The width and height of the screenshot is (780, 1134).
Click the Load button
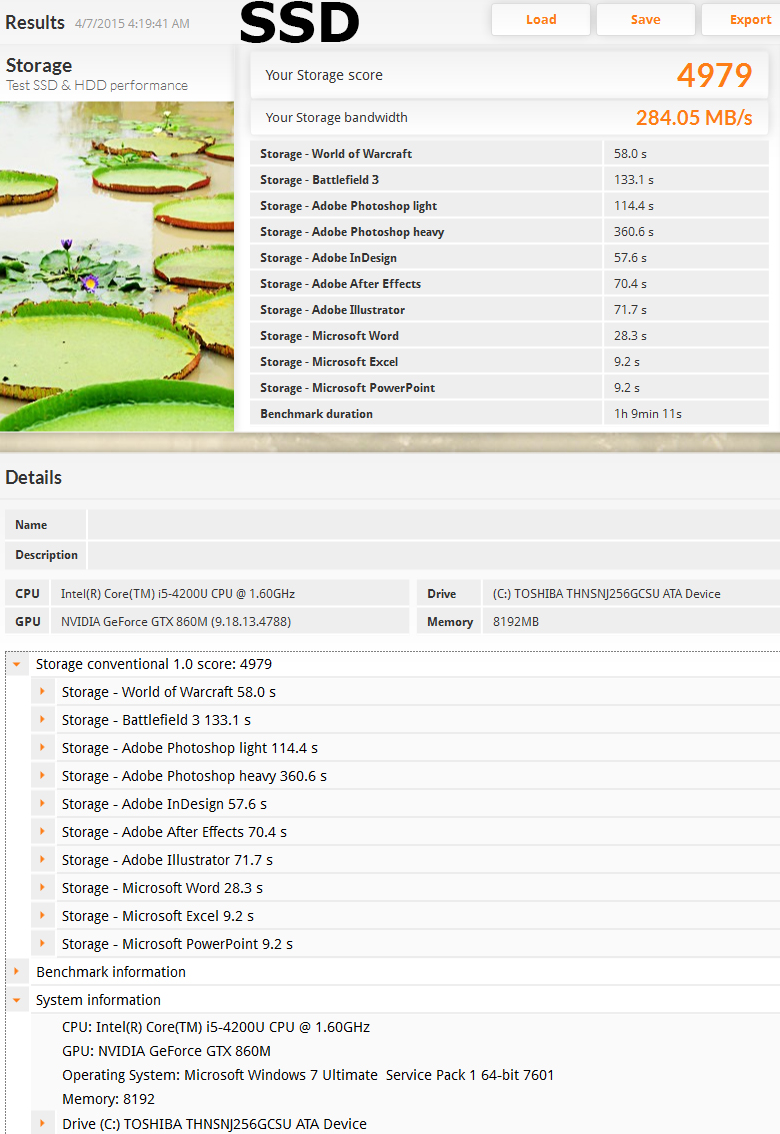541,20
